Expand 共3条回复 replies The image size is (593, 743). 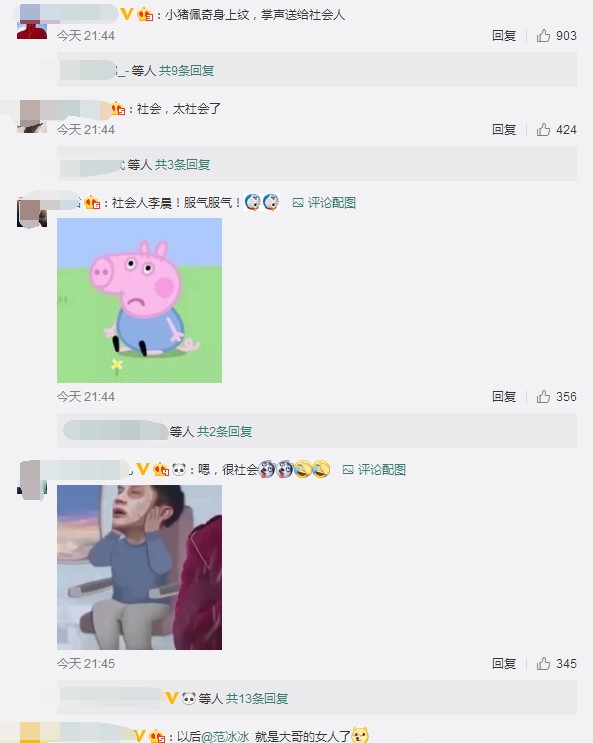[x=182, y=164]
